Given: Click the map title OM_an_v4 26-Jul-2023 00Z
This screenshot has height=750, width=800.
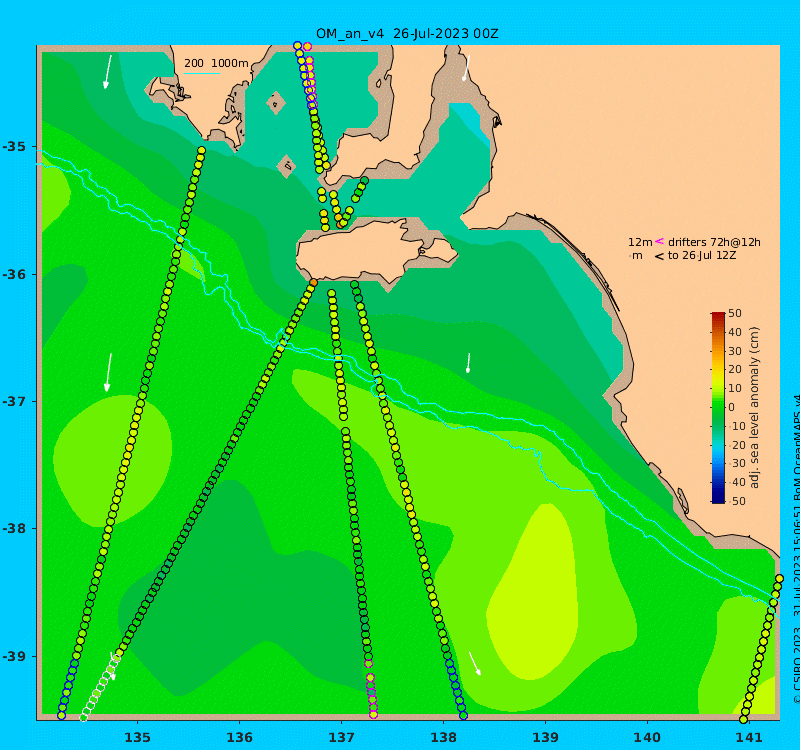Looking at the screenshot, I should click(x=407, y=34).
